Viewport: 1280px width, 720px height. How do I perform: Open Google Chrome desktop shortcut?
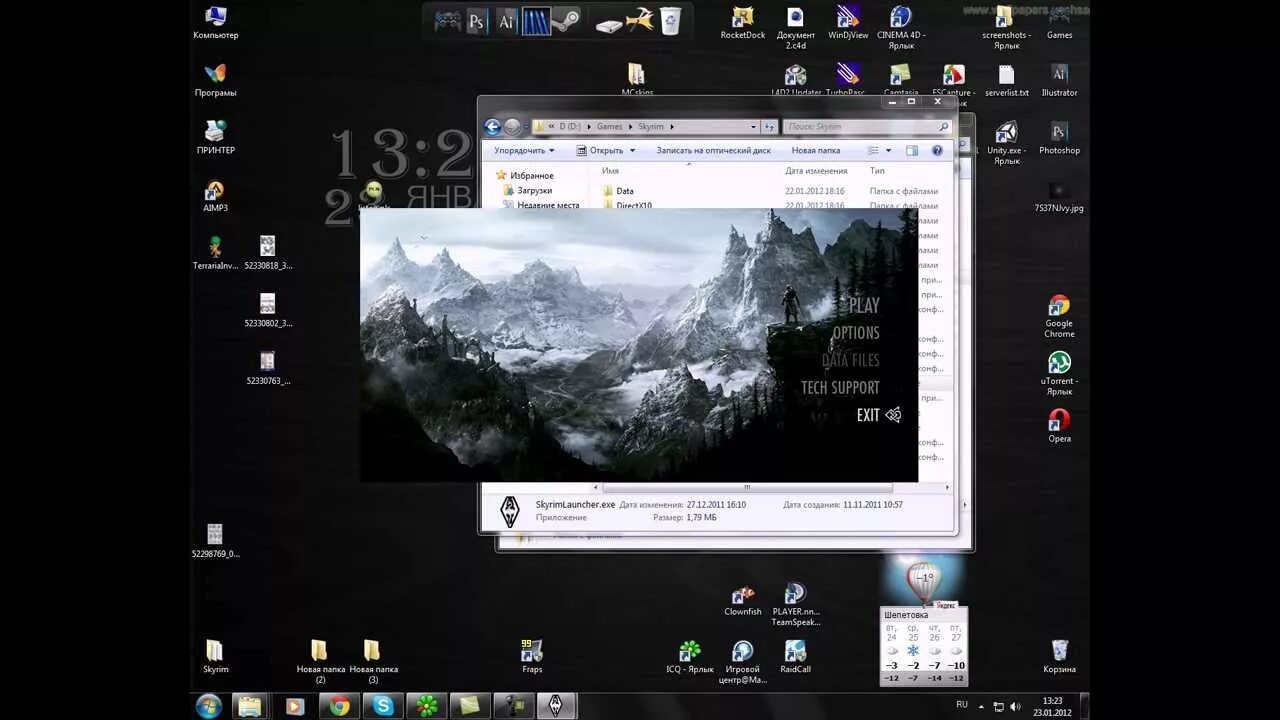pyautogui.click(x=1059, y=316)
